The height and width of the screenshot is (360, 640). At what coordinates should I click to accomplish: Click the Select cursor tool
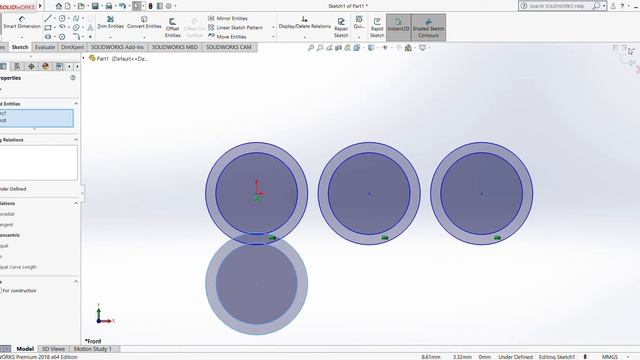[x=136, y=6]
